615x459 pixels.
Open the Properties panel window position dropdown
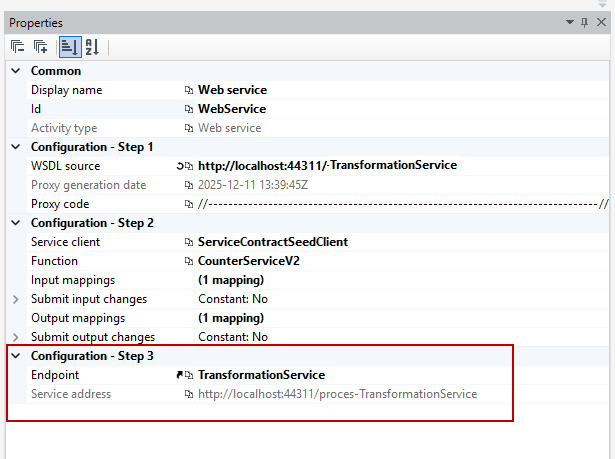point(570,22)
